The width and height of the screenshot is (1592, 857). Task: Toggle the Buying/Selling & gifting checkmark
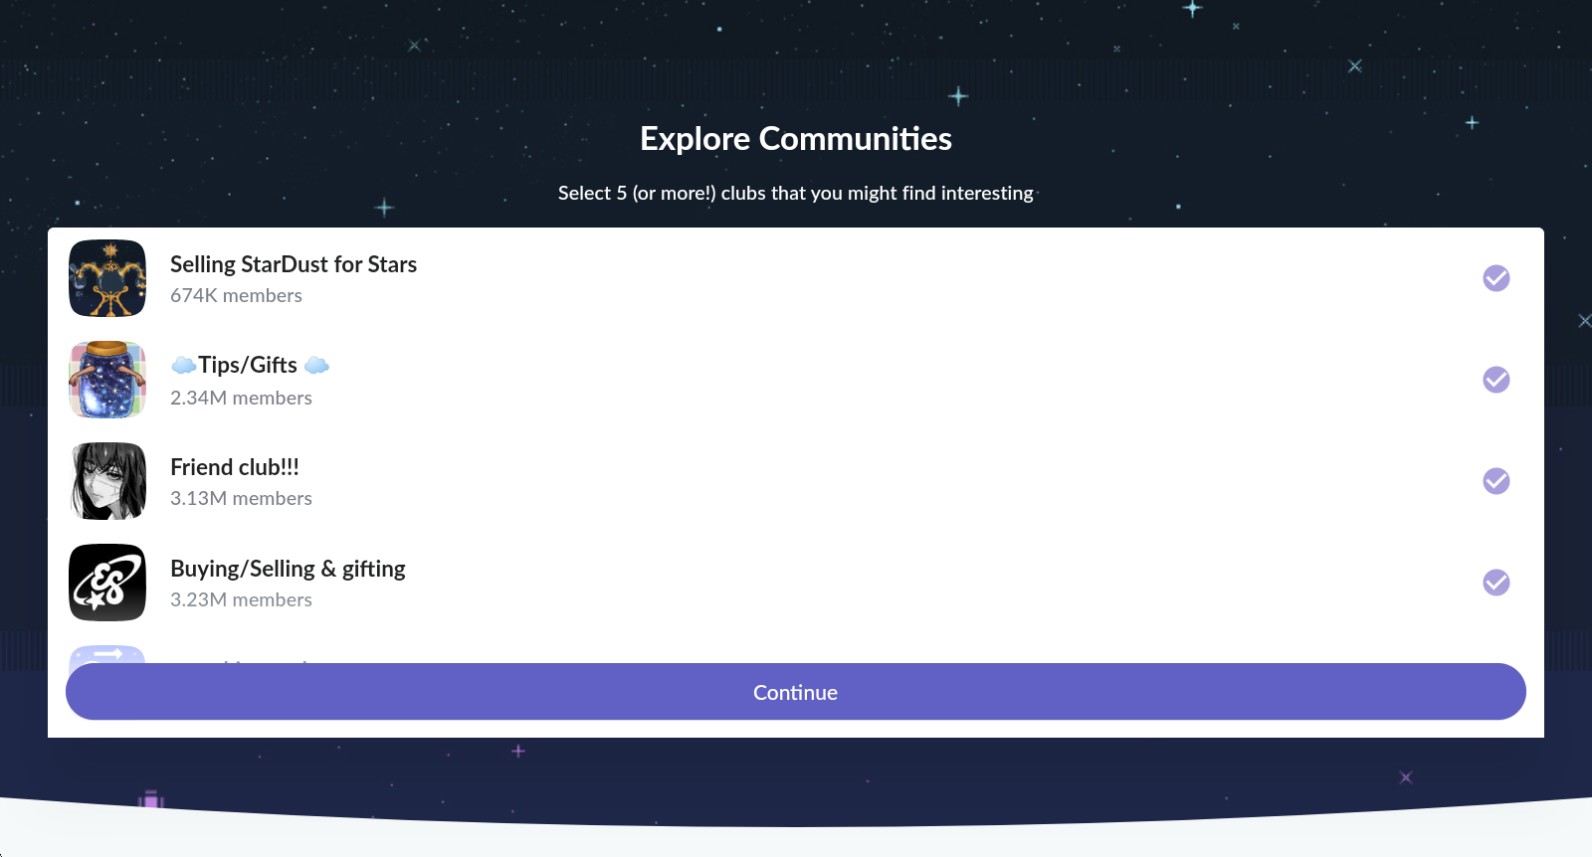(1495, 582)
